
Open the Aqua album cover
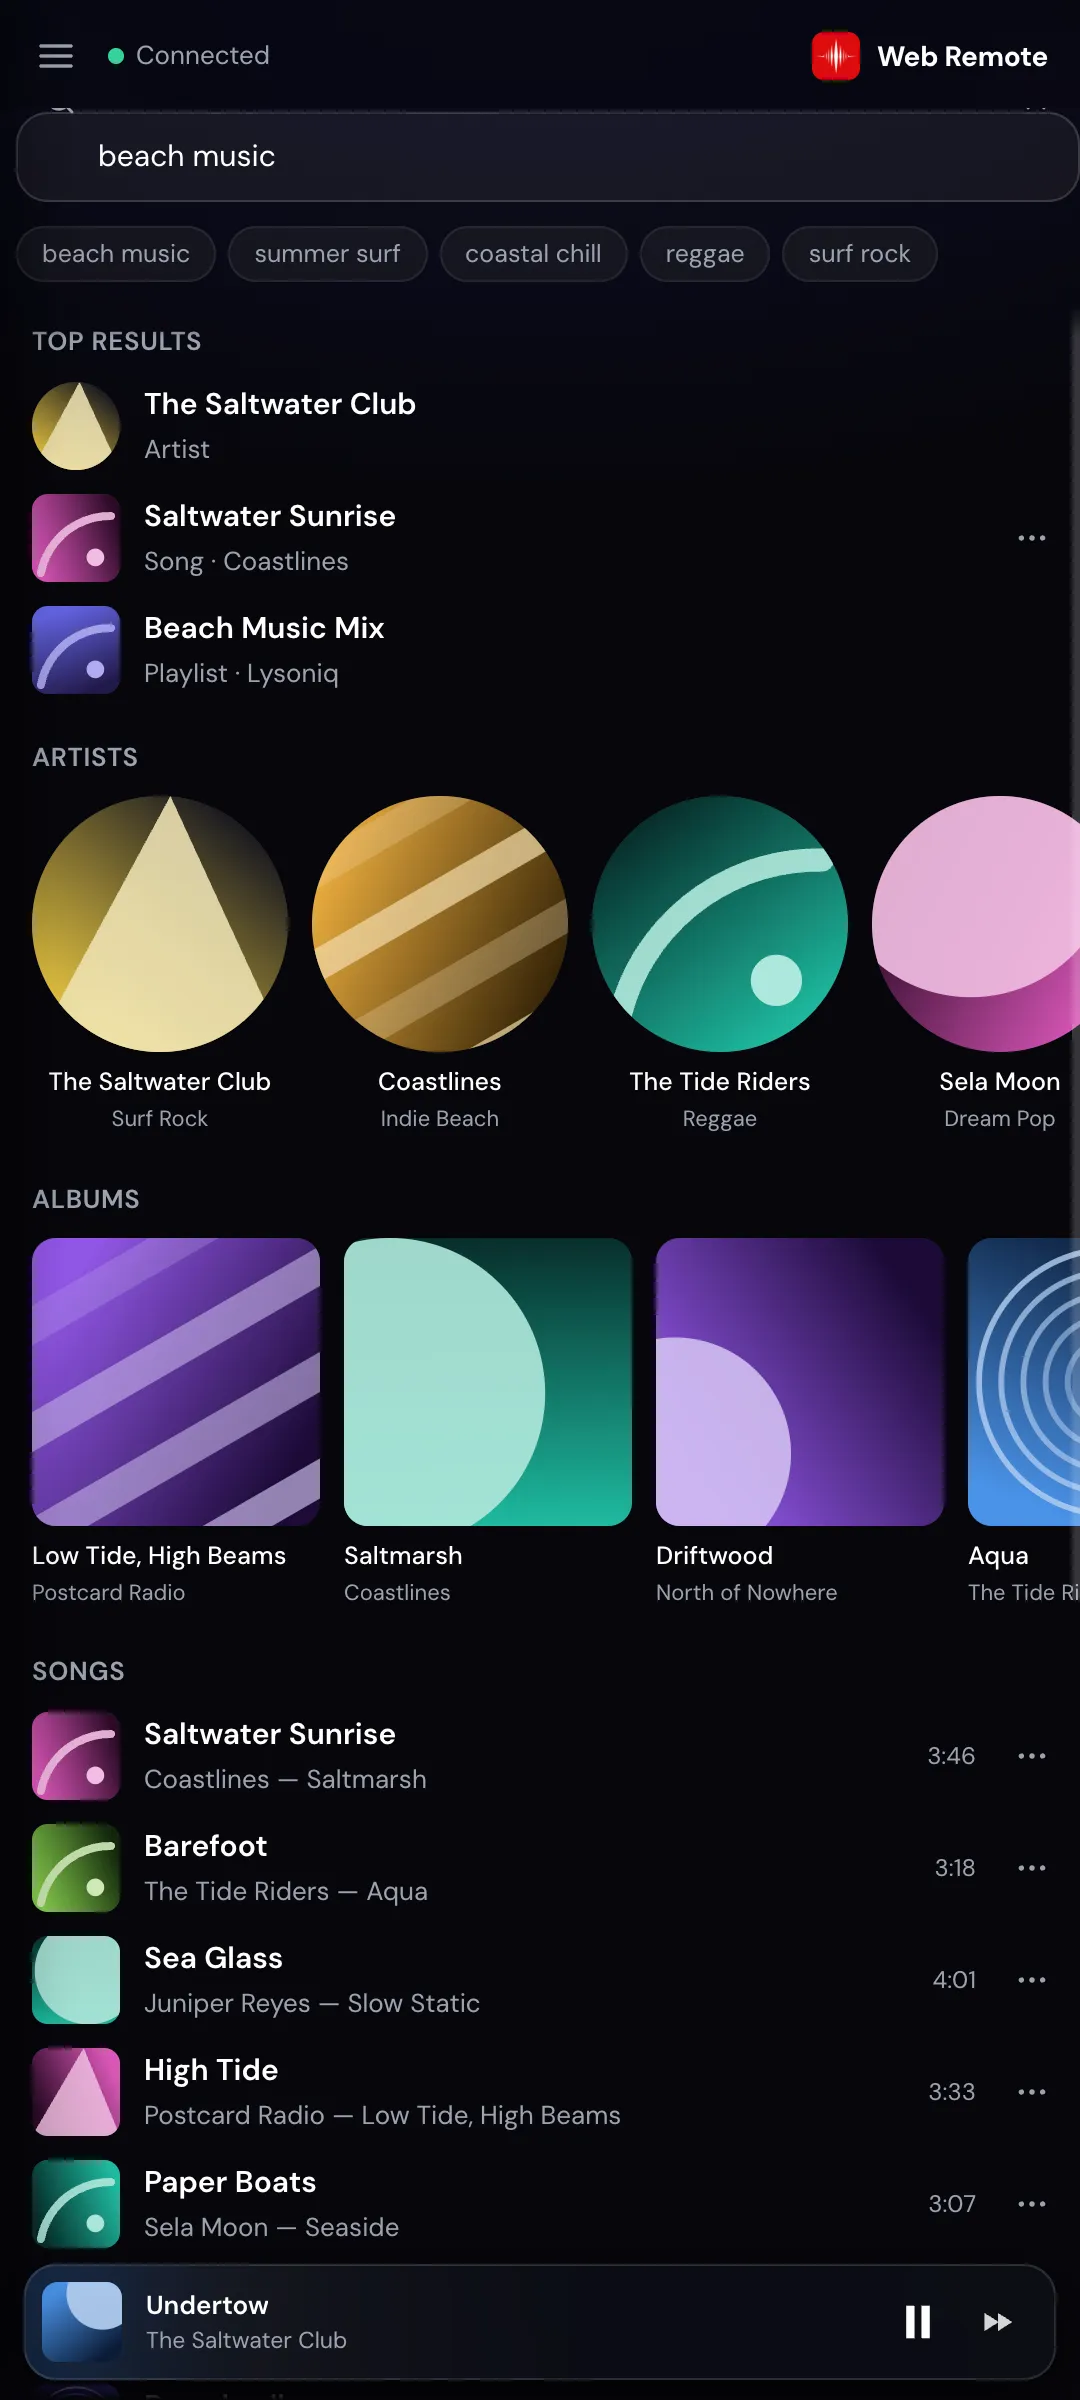point(1024,1382)
